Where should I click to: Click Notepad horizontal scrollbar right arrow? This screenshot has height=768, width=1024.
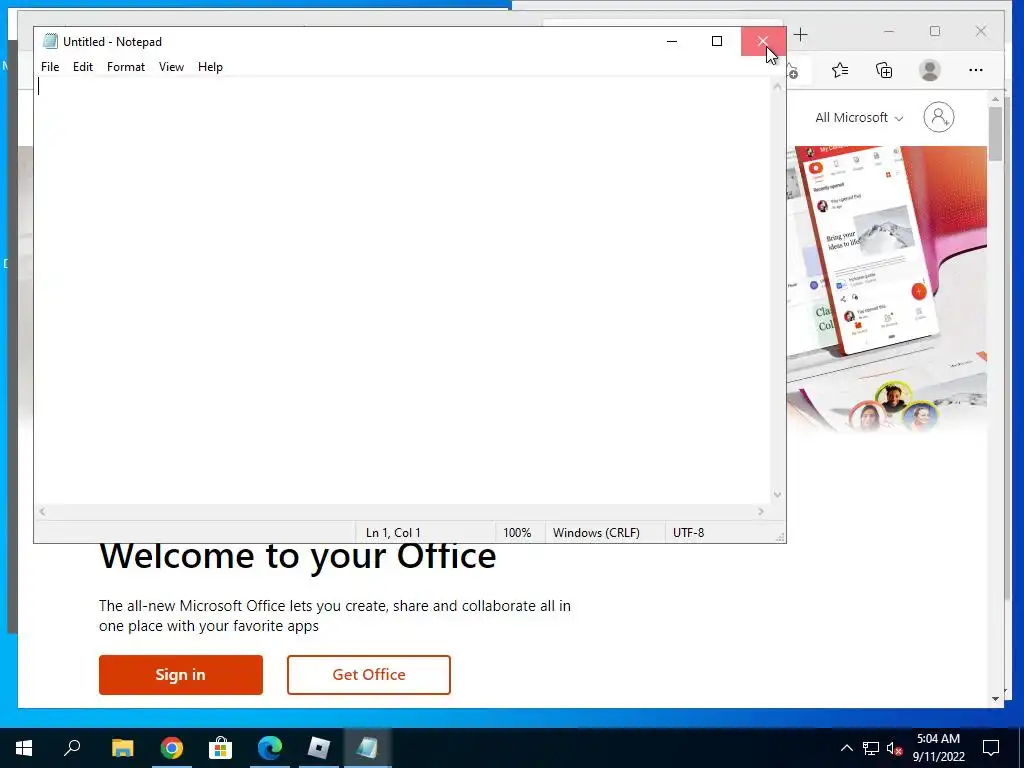point(761,511)
